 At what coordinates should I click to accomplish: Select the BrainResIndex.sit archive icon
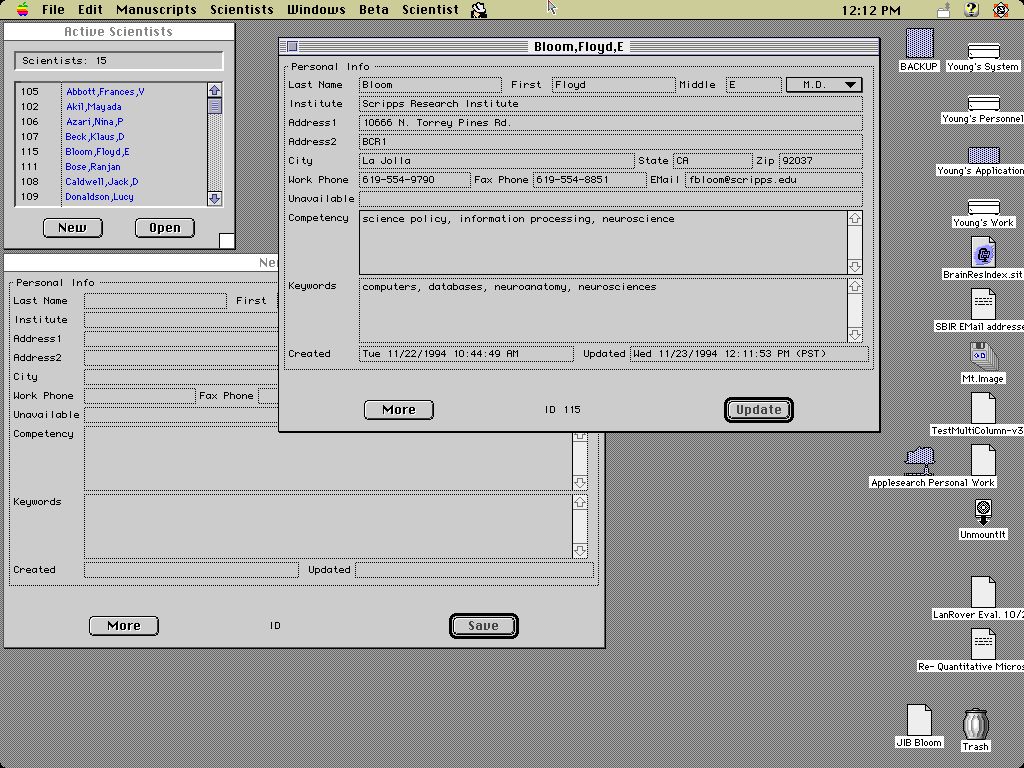click(983, 255)
